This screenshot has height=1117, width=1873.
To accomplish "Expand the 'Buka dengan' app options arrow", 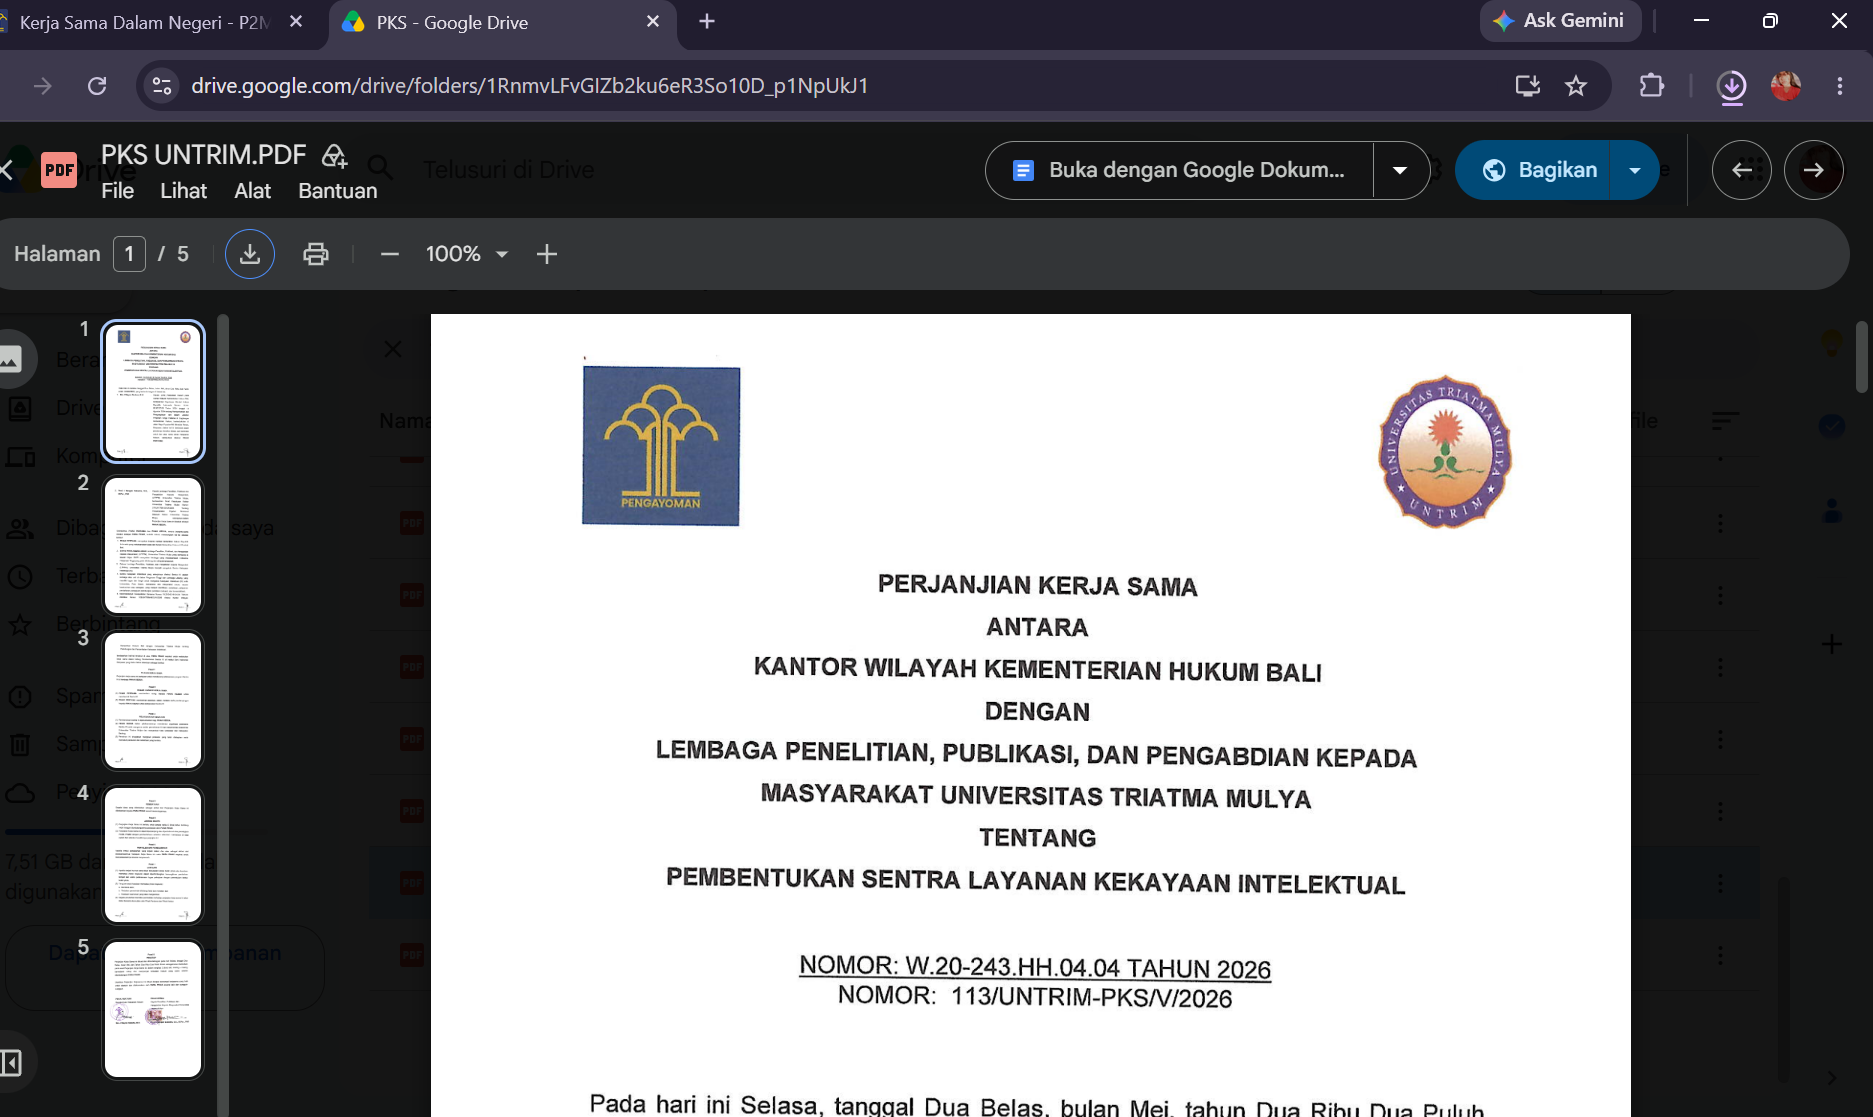I will [1400, 170].
